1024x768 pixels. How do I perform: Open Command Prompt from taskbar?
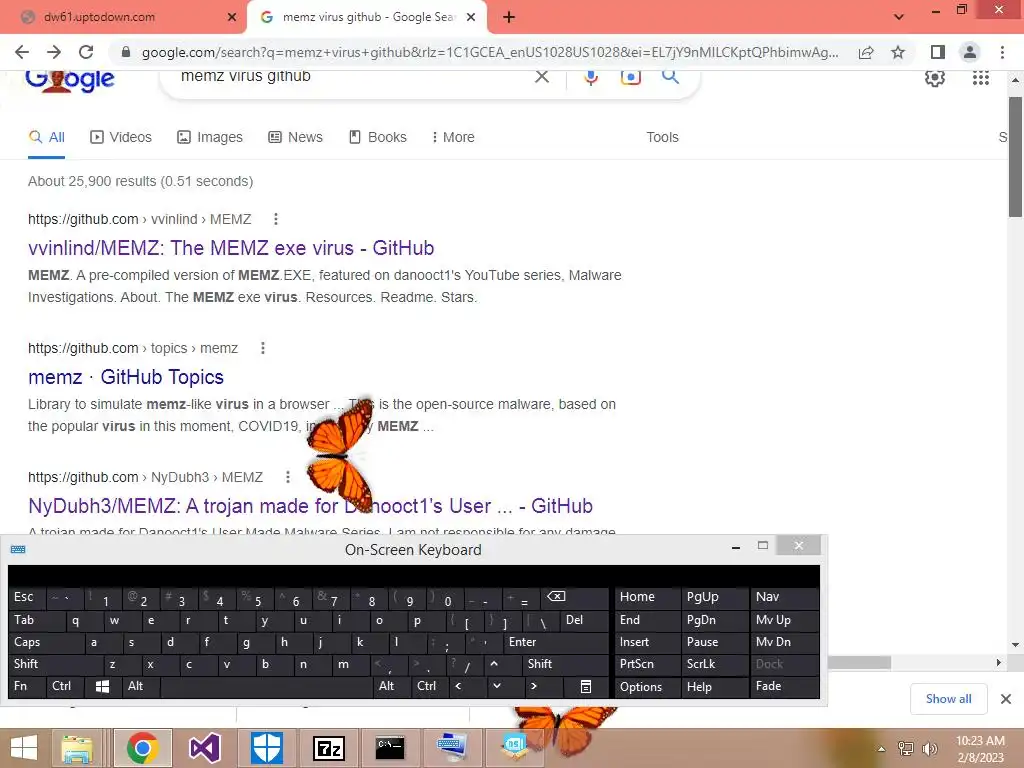coord(391,748)
